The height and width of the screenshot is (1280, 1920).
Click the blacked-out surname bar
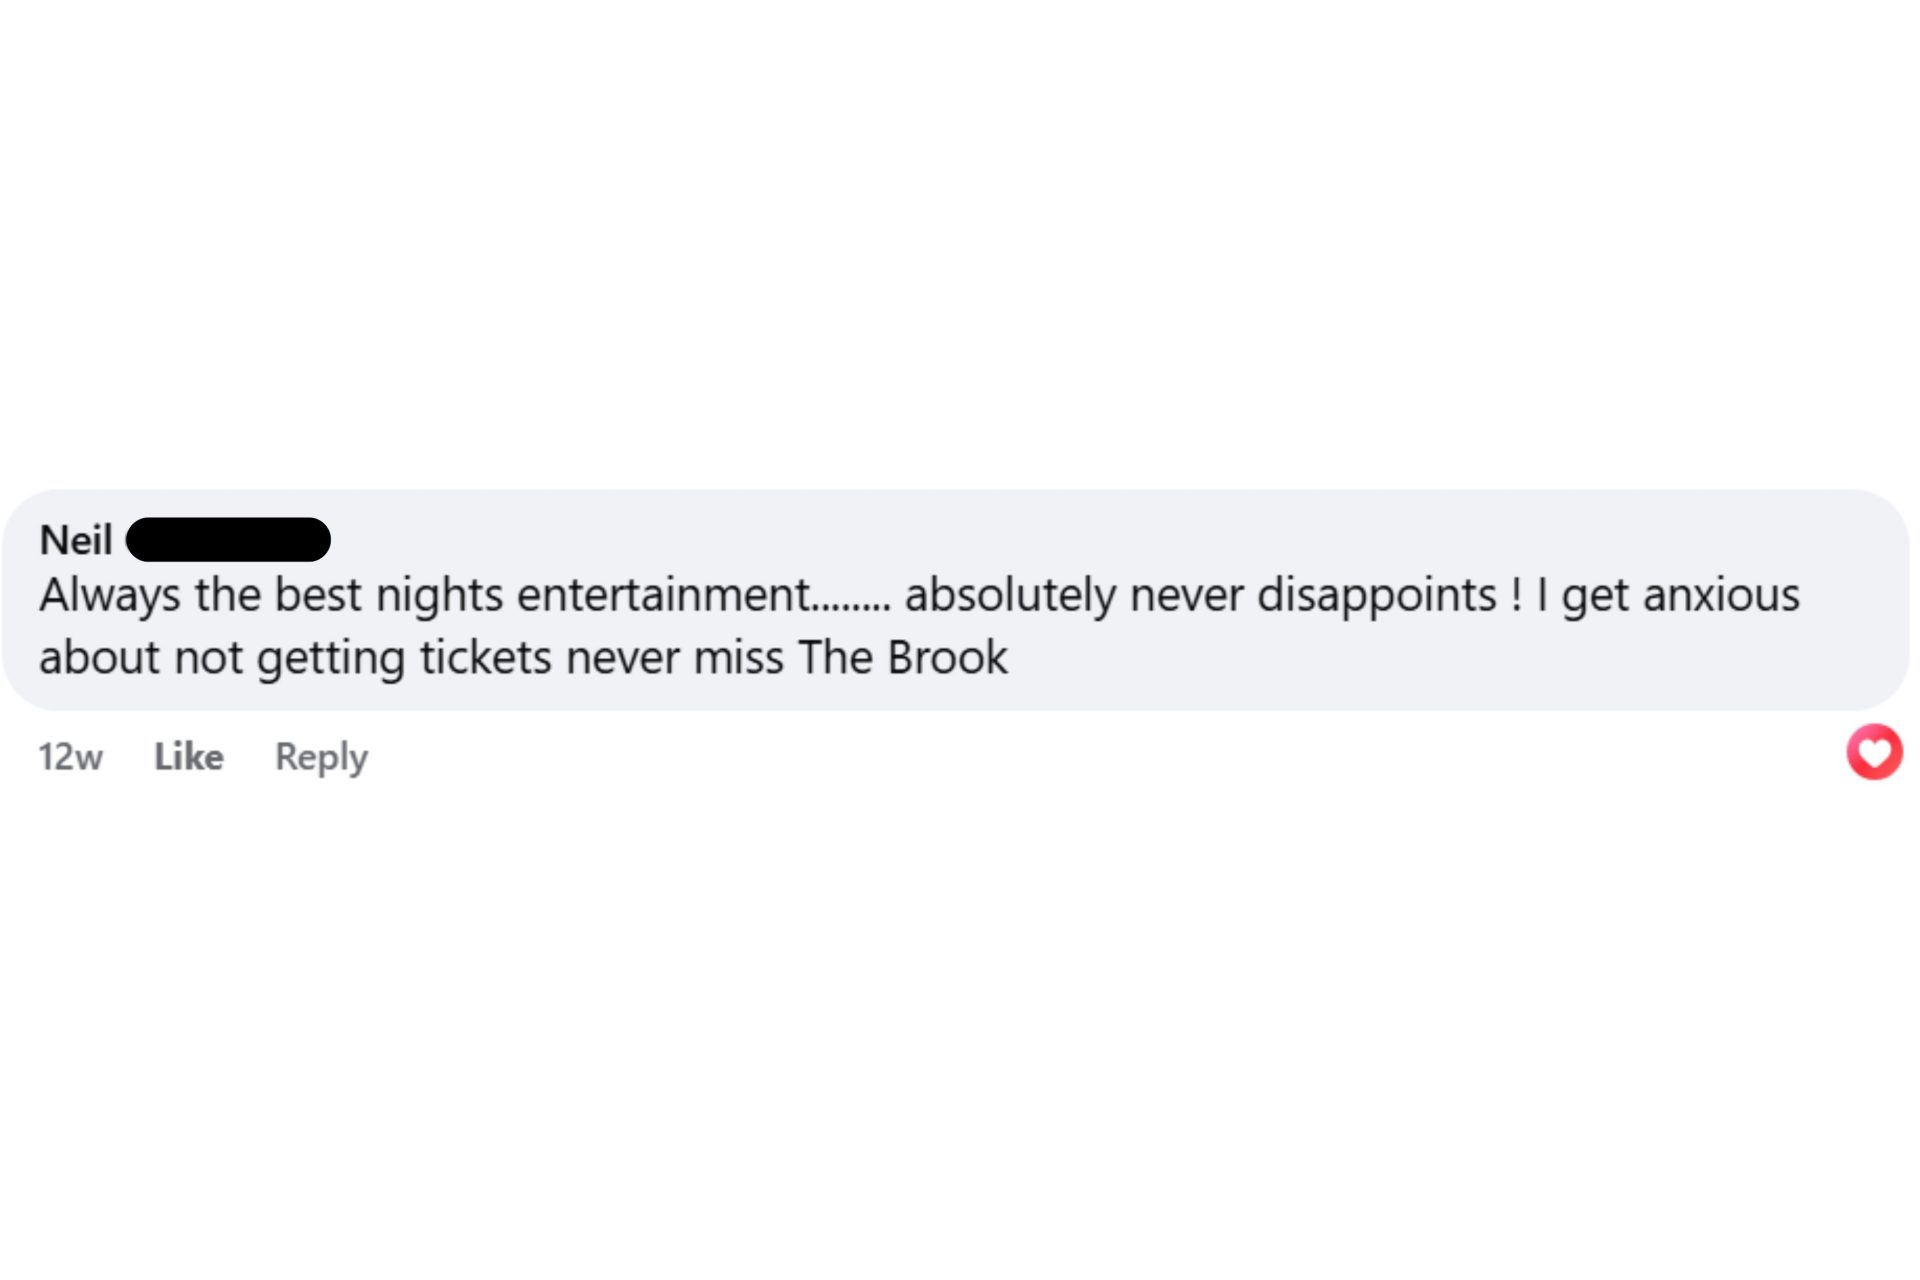pyautogui.click(x=229, y=540)
